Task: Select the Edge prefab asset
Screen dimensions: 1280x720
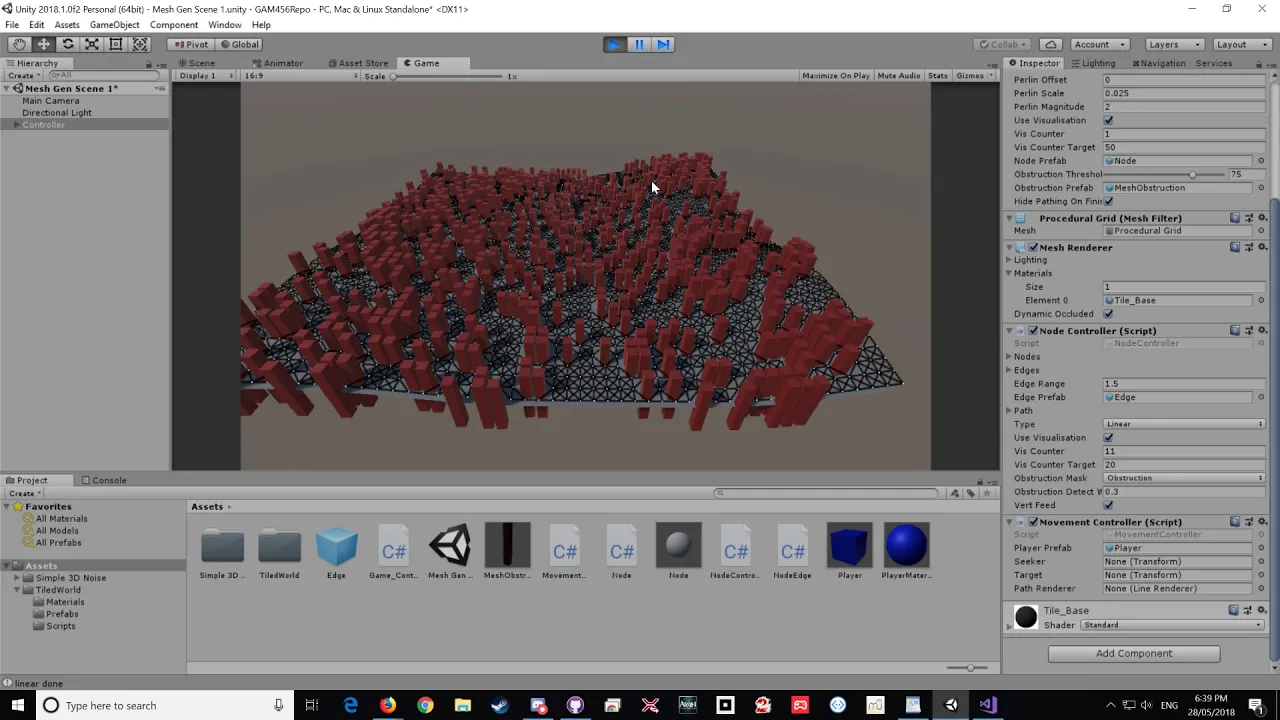Action: (x=336, y=551)
